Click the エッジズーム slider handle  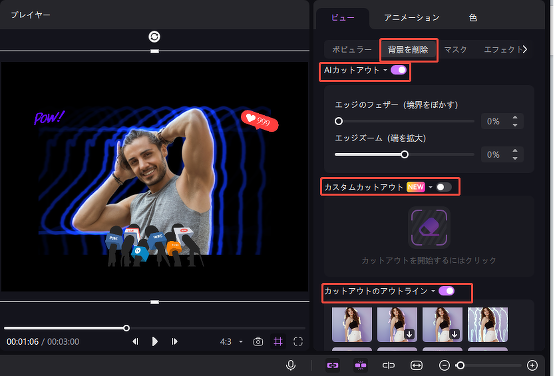(x=405, y=154)
